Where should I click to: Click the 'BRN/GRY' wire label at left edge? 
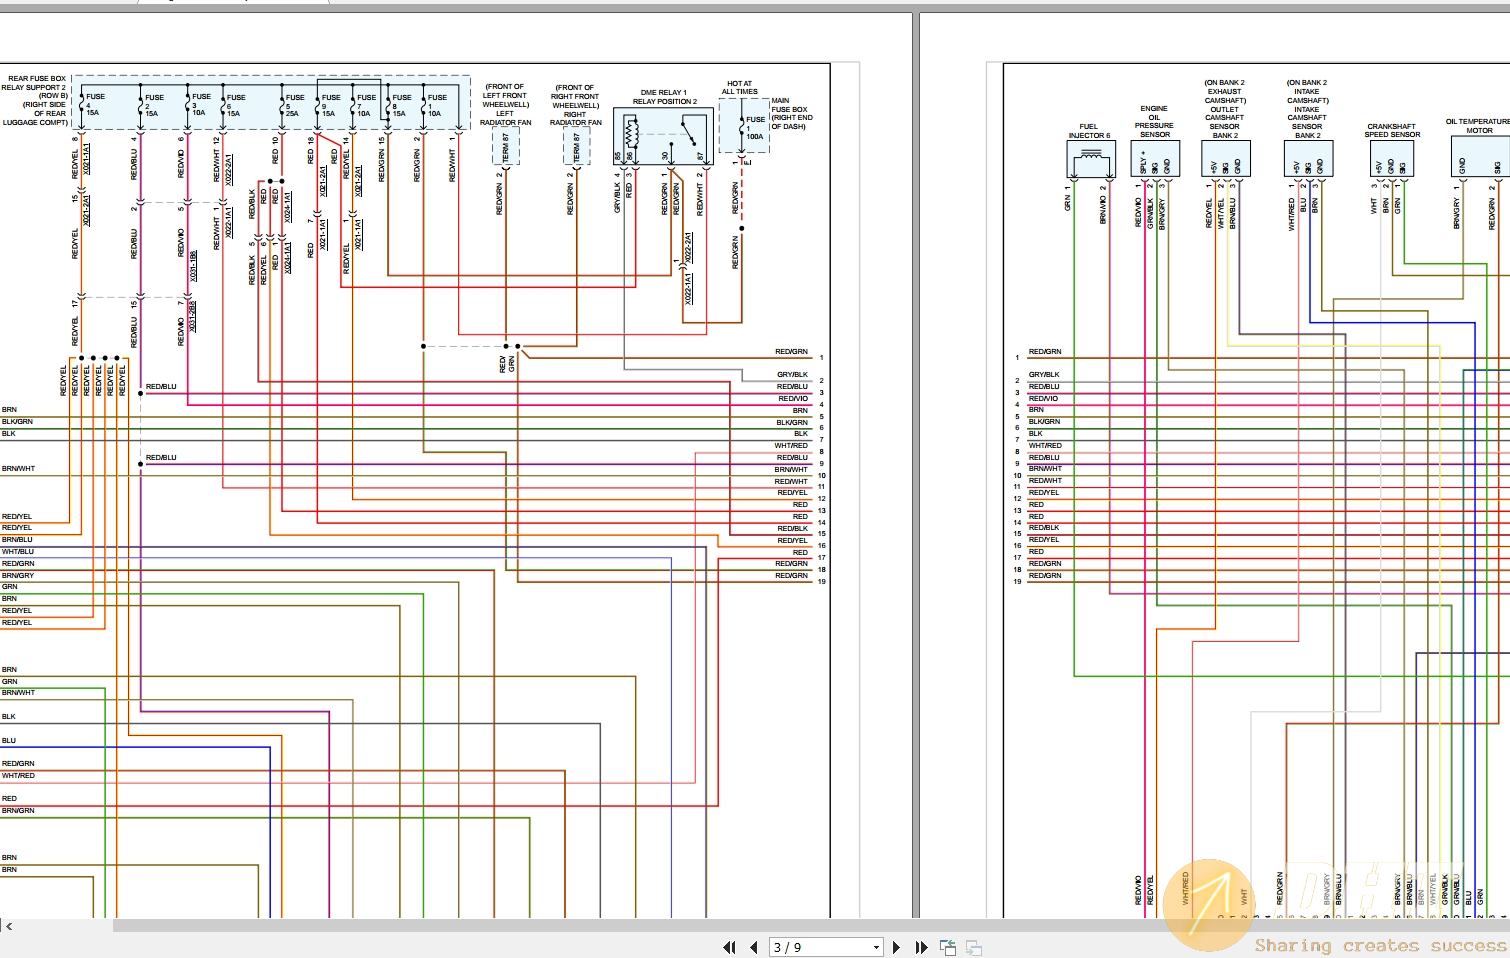click(x=18, y=575)
